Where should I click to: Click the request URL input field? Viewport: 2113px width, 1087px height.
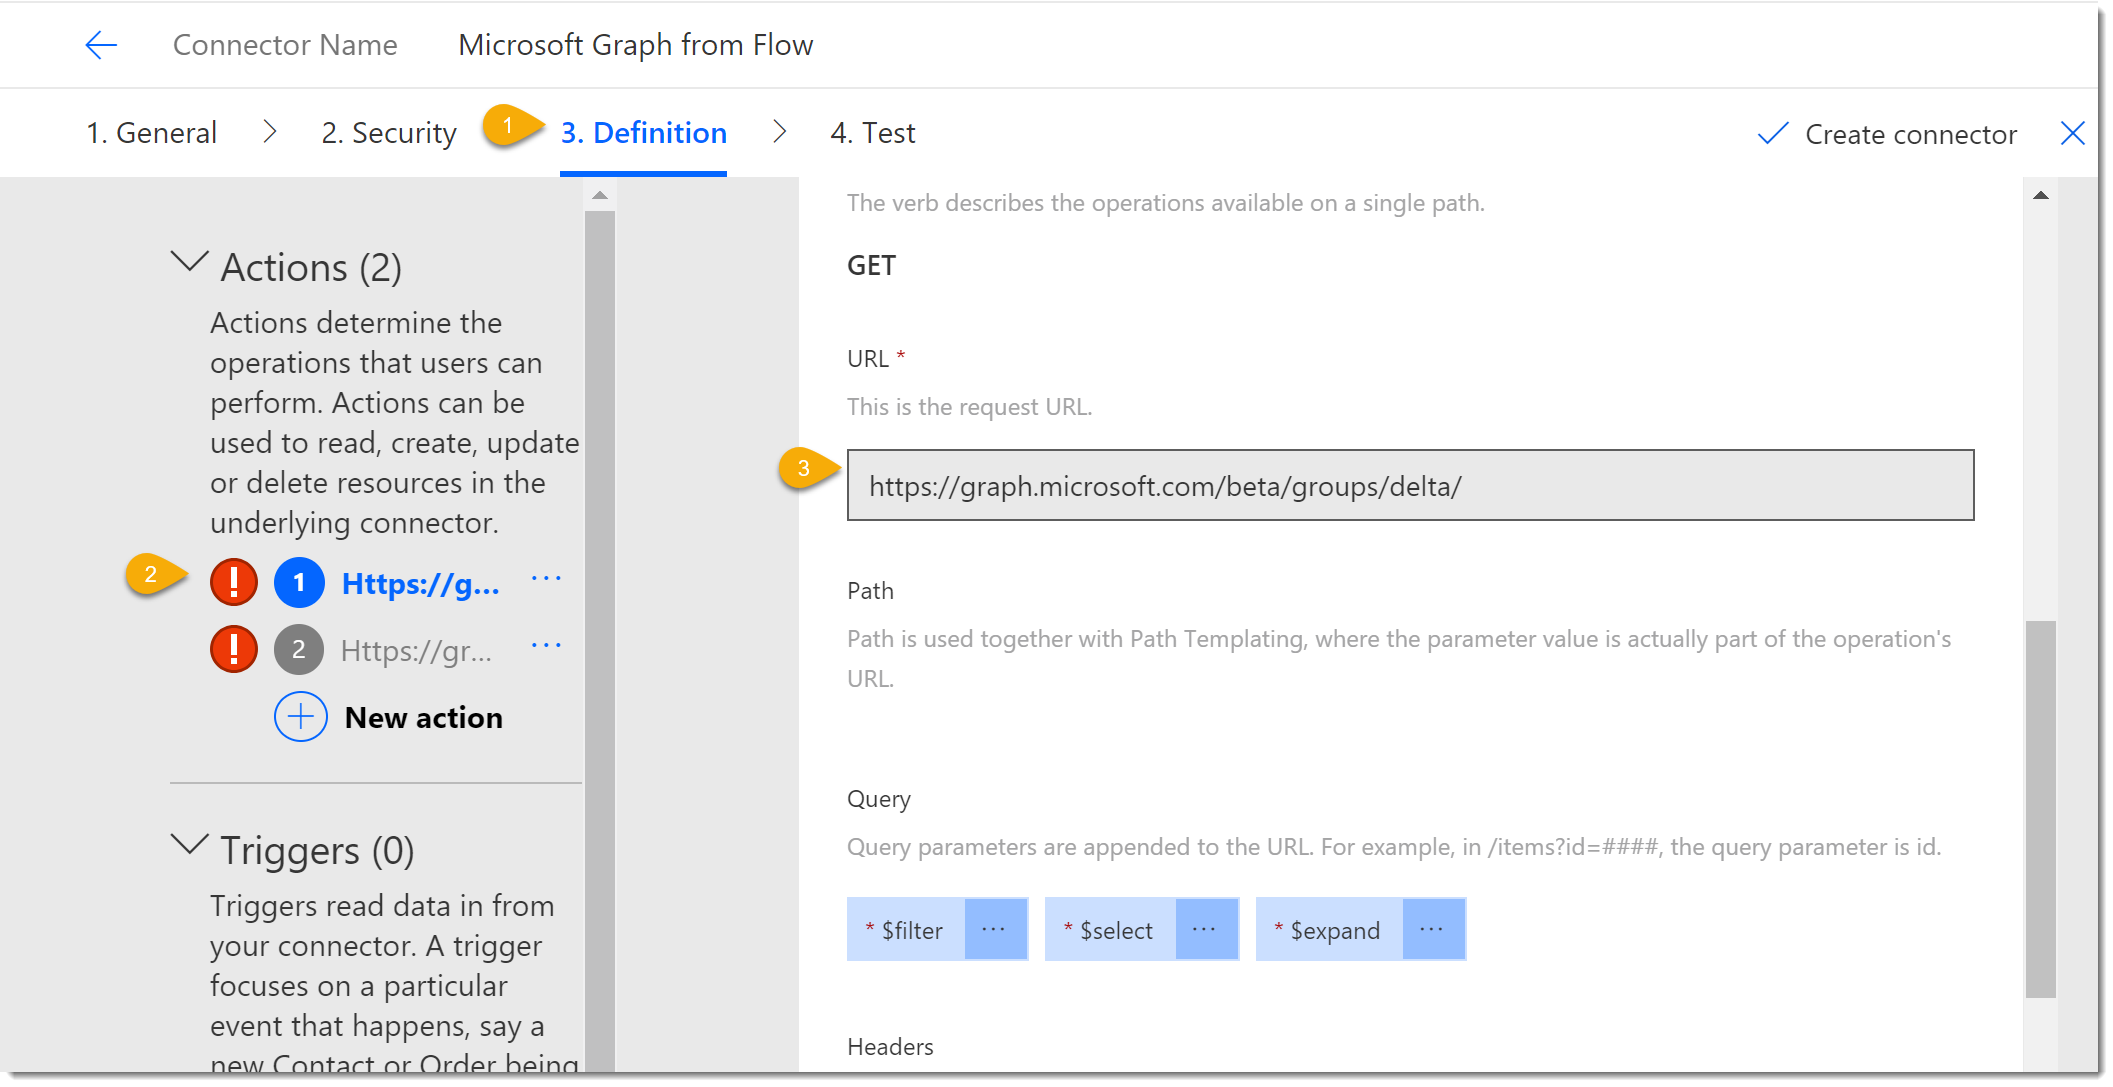tap(1410, 486)
